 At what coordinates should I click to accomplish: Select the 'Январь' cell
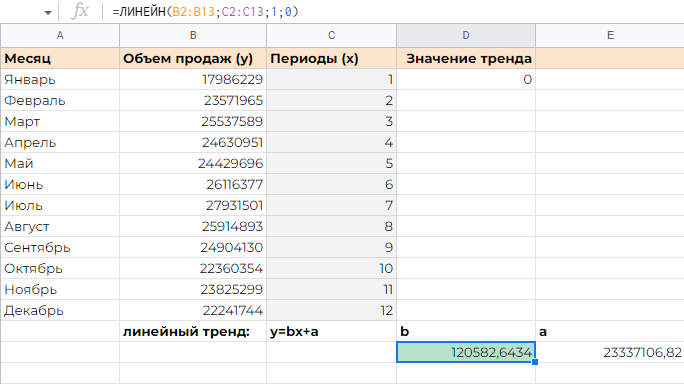point(60,79)
